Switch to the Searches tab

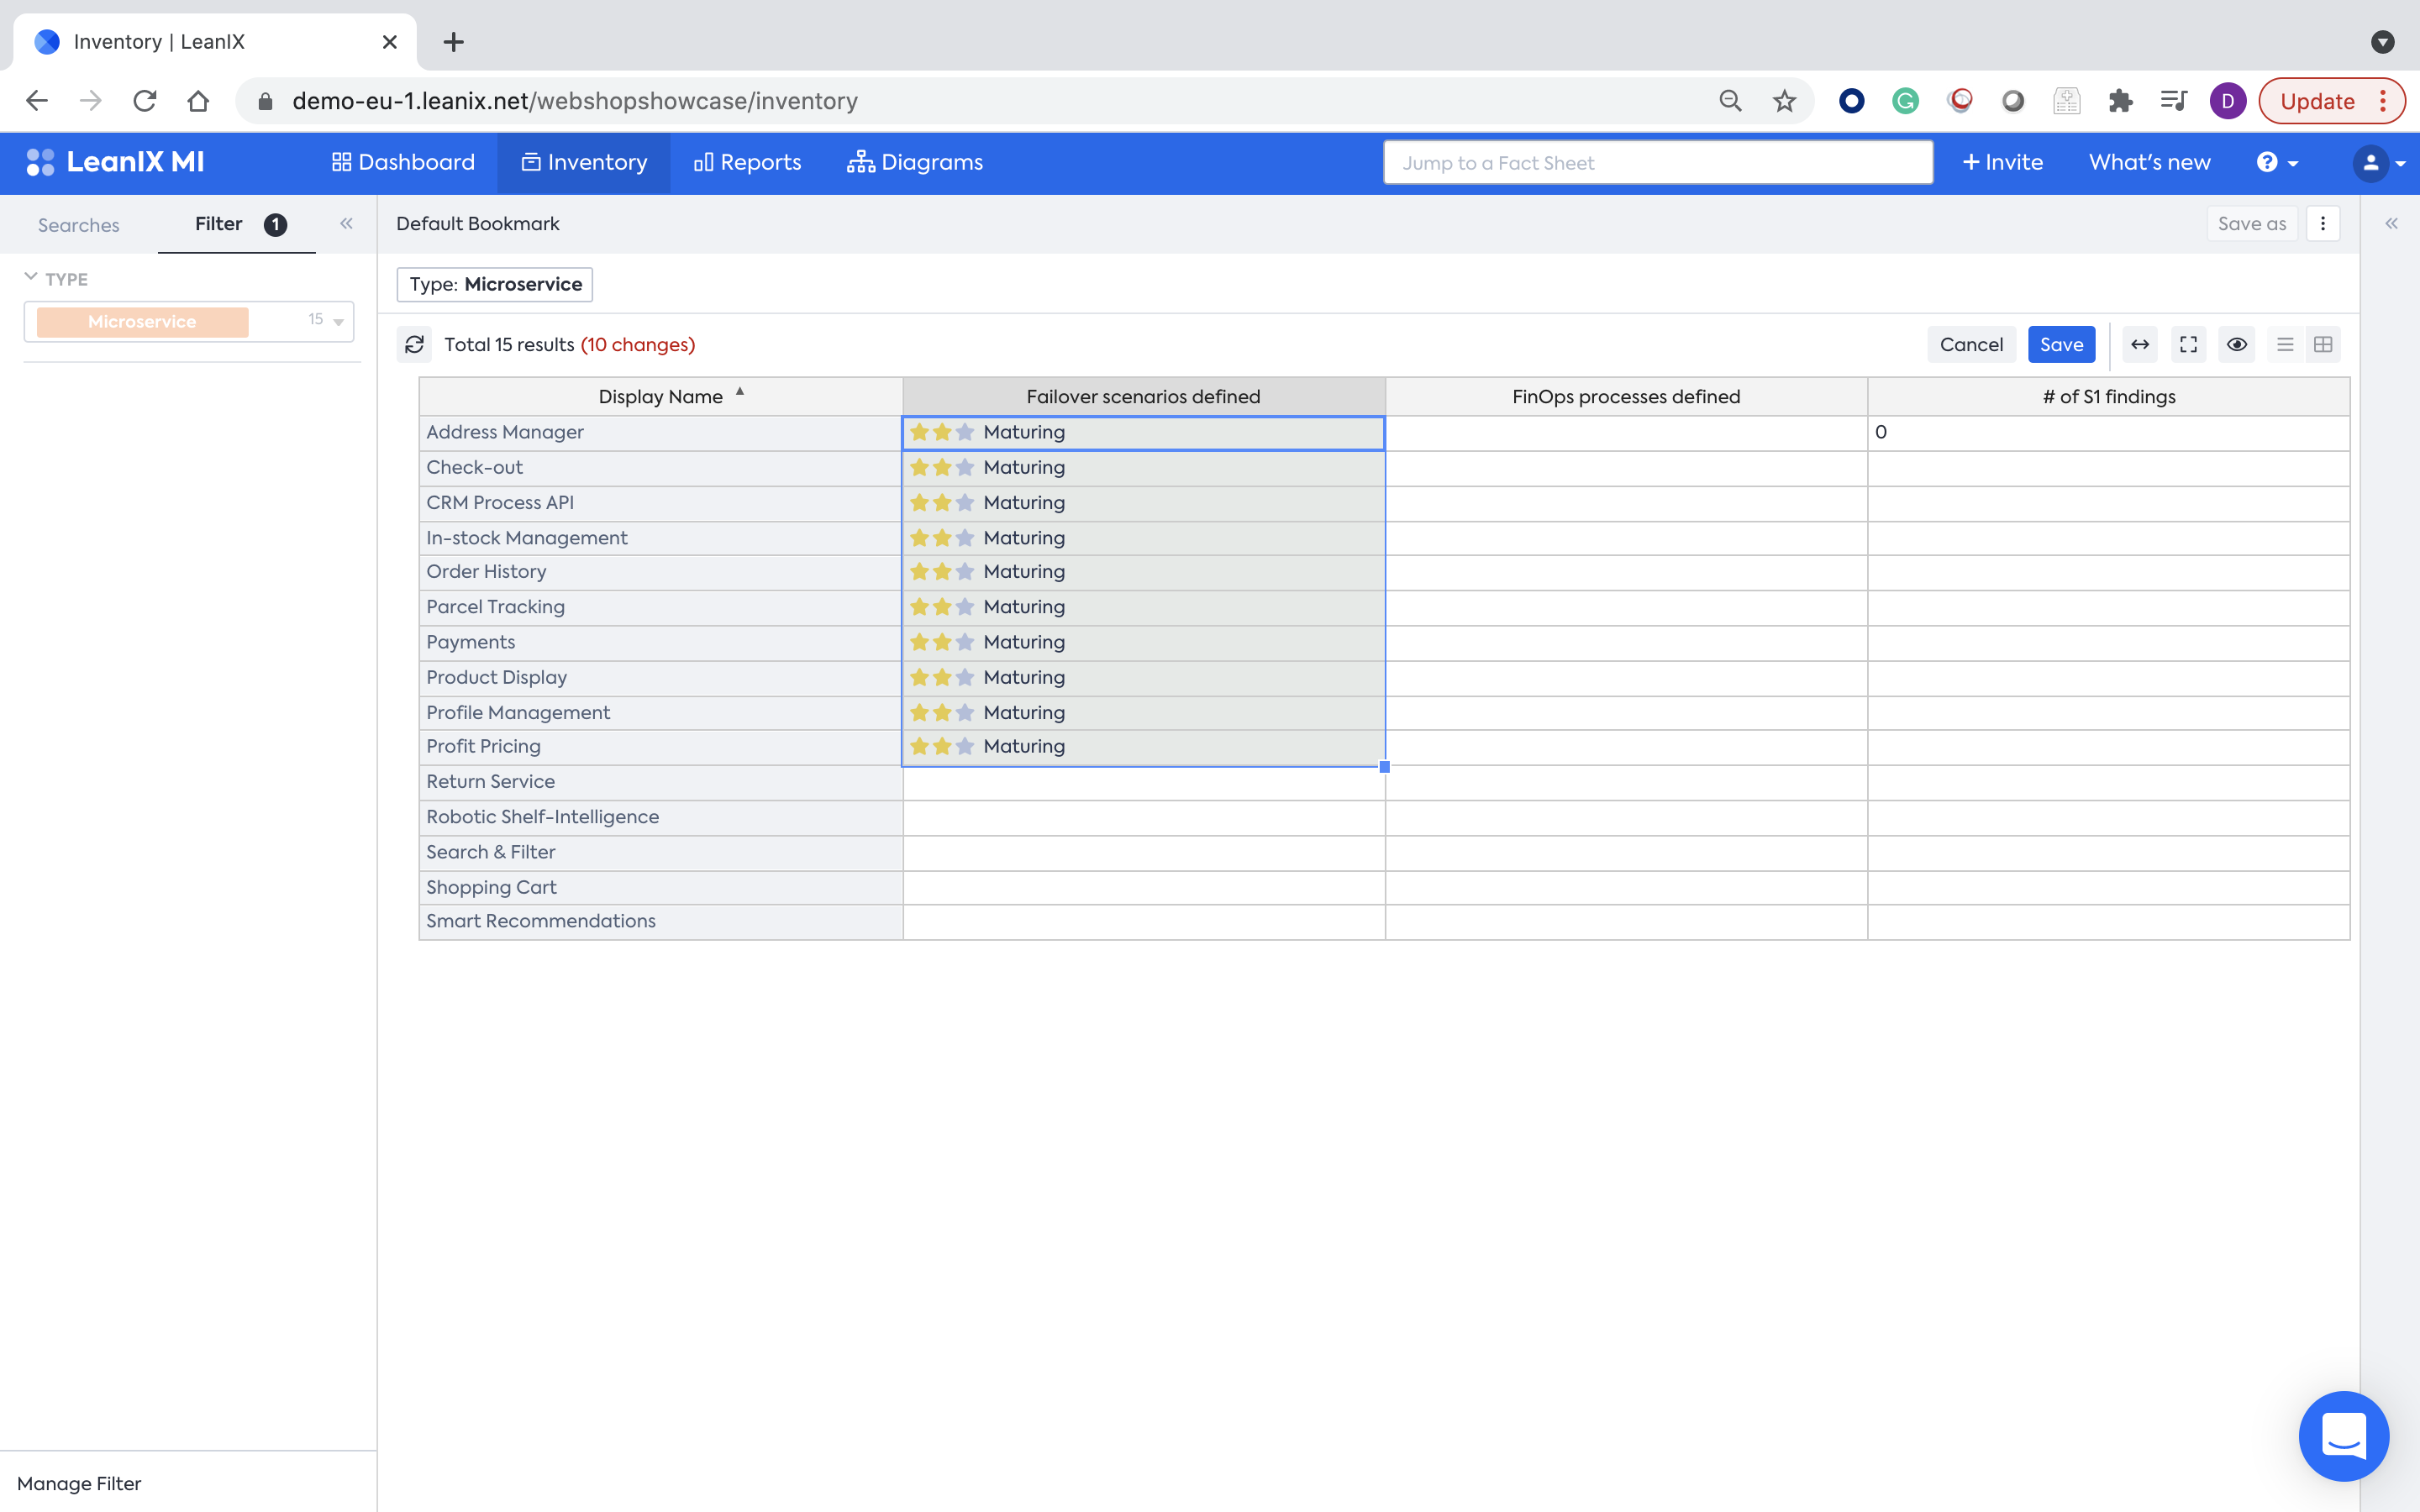pyautogui.click(x=78, y=225)
